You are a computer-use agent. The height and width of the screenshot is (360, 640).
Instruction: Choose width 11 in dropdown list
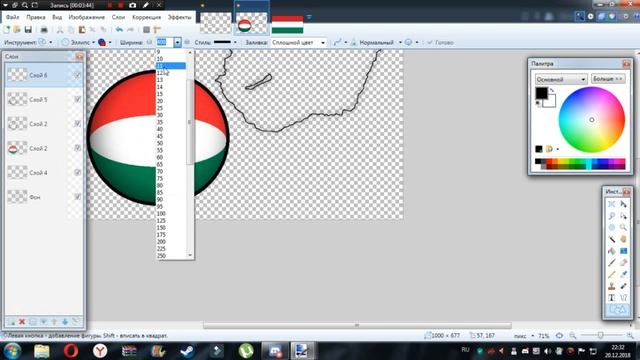coord(171,66)
